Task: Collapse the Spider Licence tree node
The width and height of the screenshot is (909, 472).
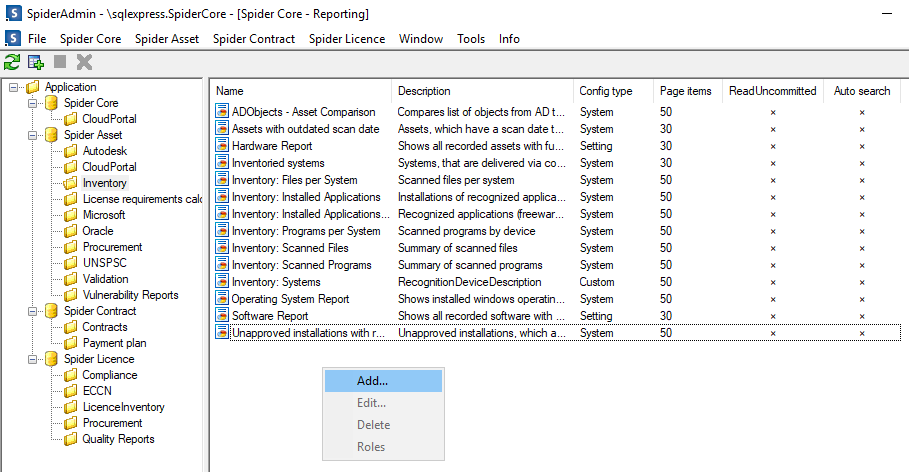Action: [x=32, y=360]
